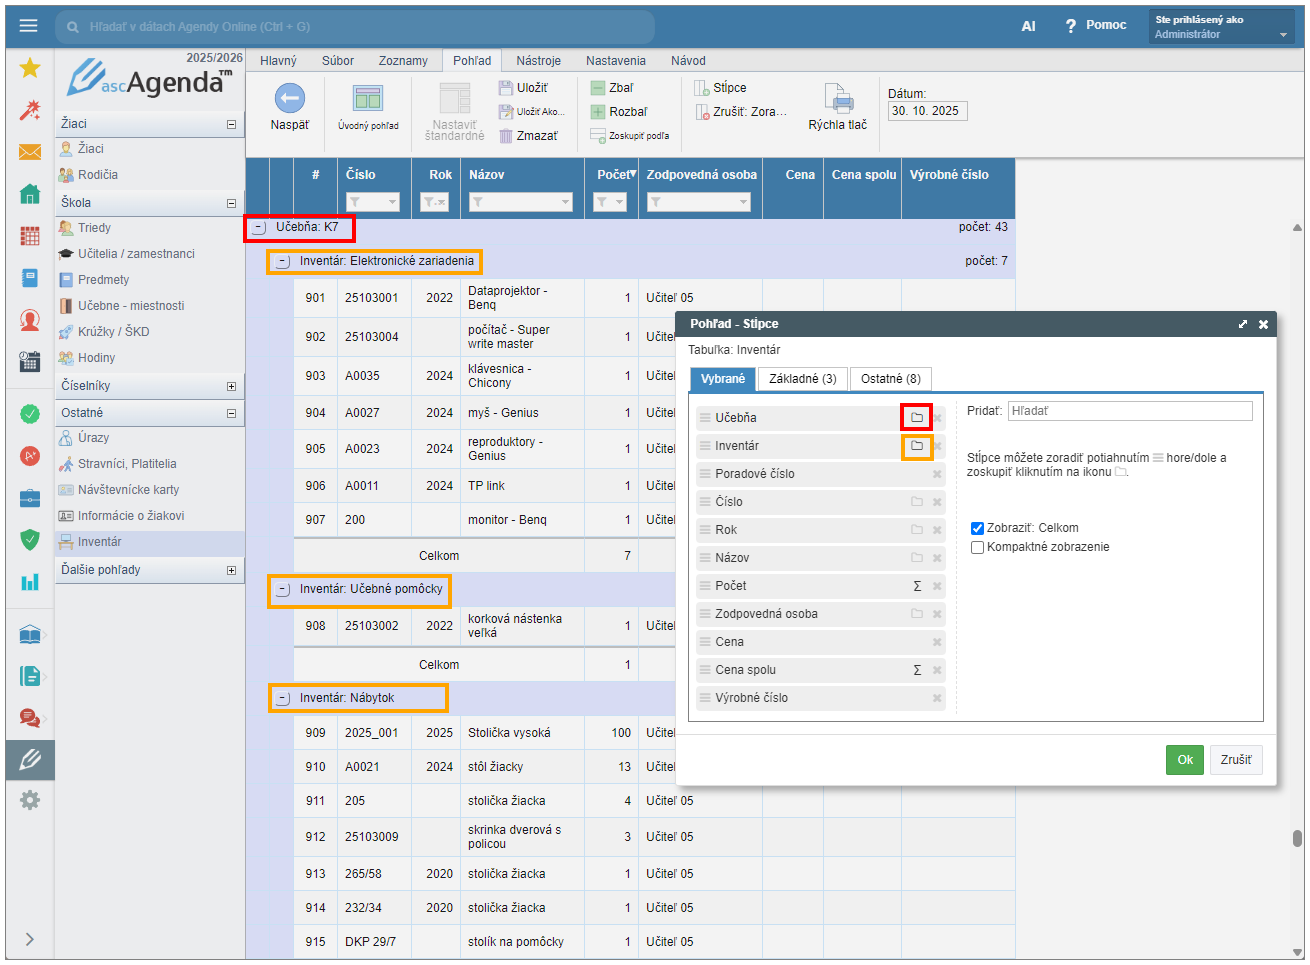Uncheck Zobraziť: Celkom checkbox
Screen dimensions: 1310x965
click(x=977, y=528)
